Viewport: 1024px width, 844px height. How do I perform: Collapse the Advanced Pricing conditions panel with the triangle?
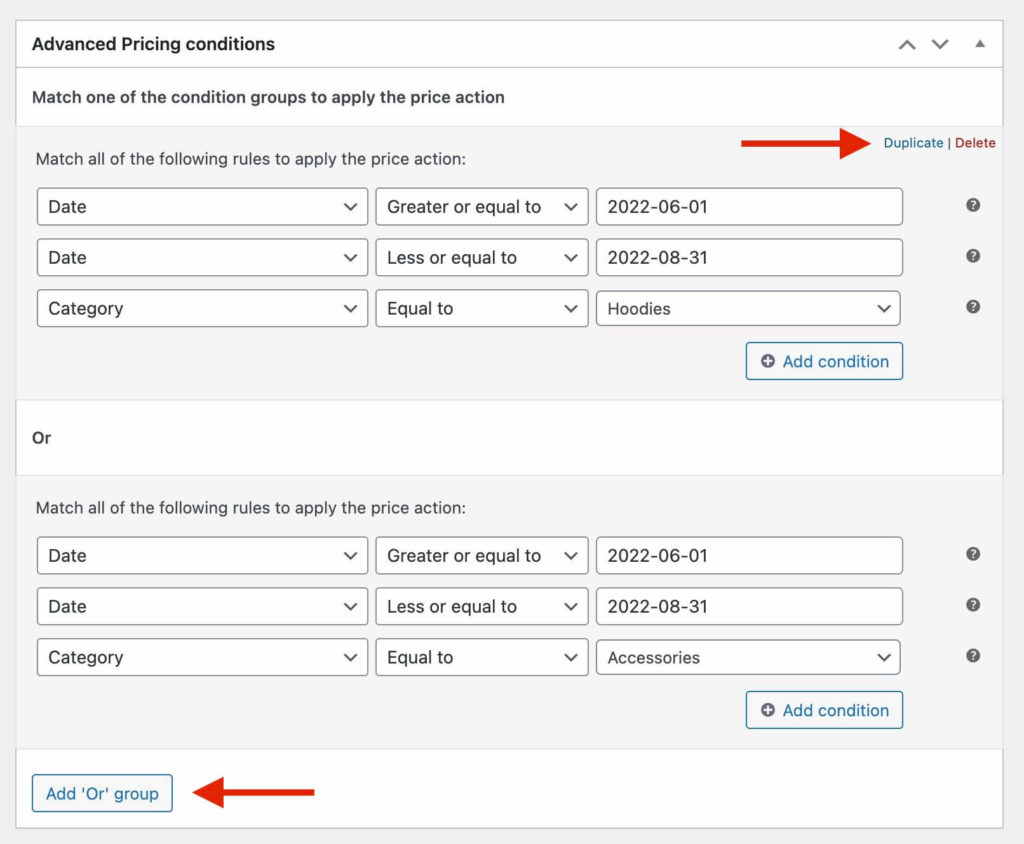980,44
